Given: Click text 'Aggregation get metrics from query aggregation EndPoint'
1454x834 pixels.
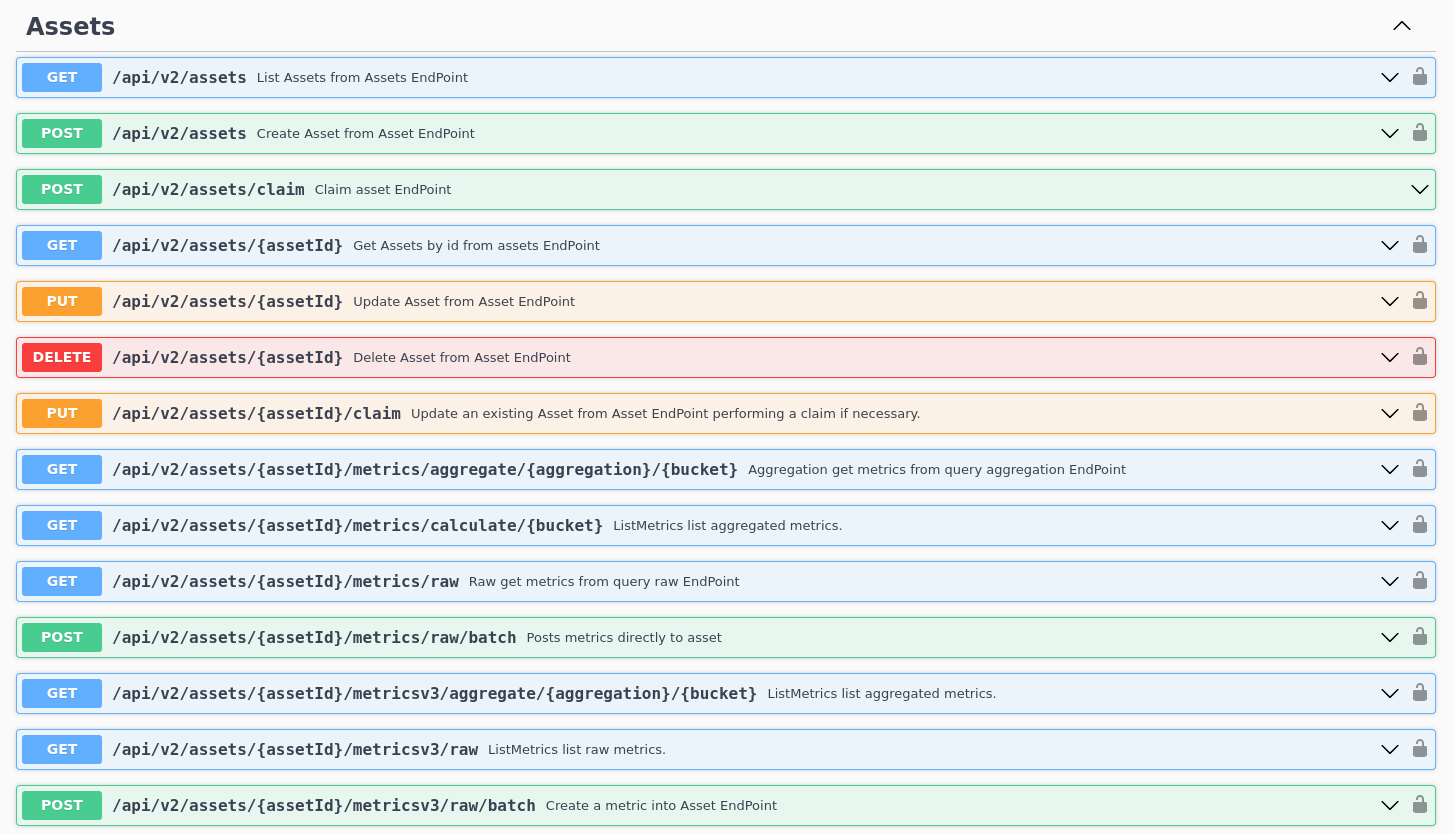Looking at the screenshot, I should (x=937, y=469).
